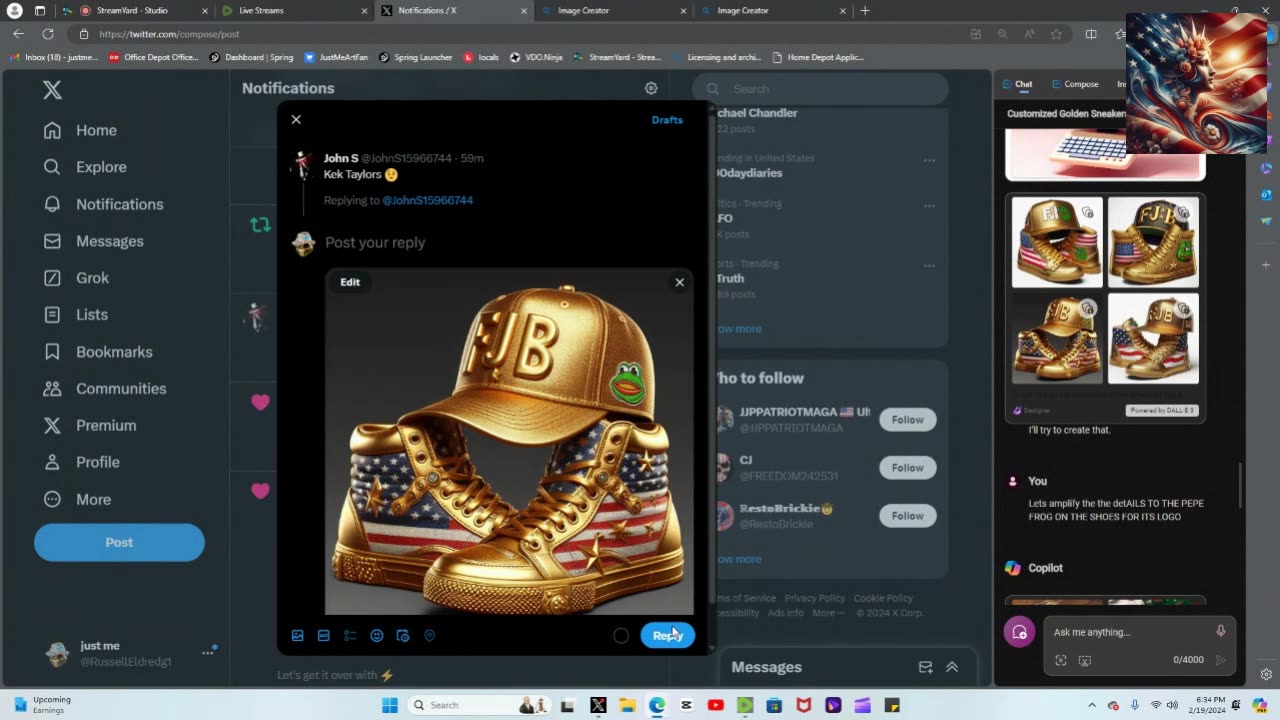Viewport: 1280px width, 720px height.
Task: Open the JustMeArtFan bookmark
Action: [x=337, y=57]
